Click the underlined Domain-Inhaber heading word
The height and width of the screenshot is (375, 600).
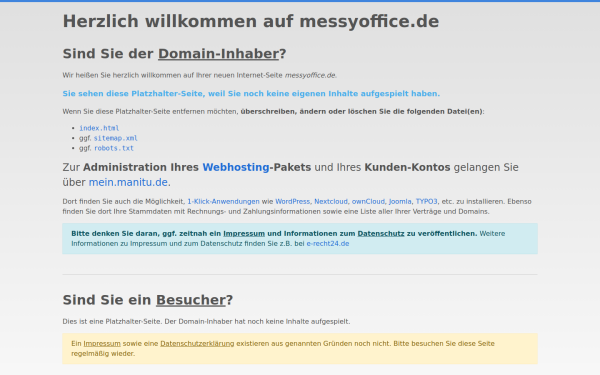click(218, 54)
